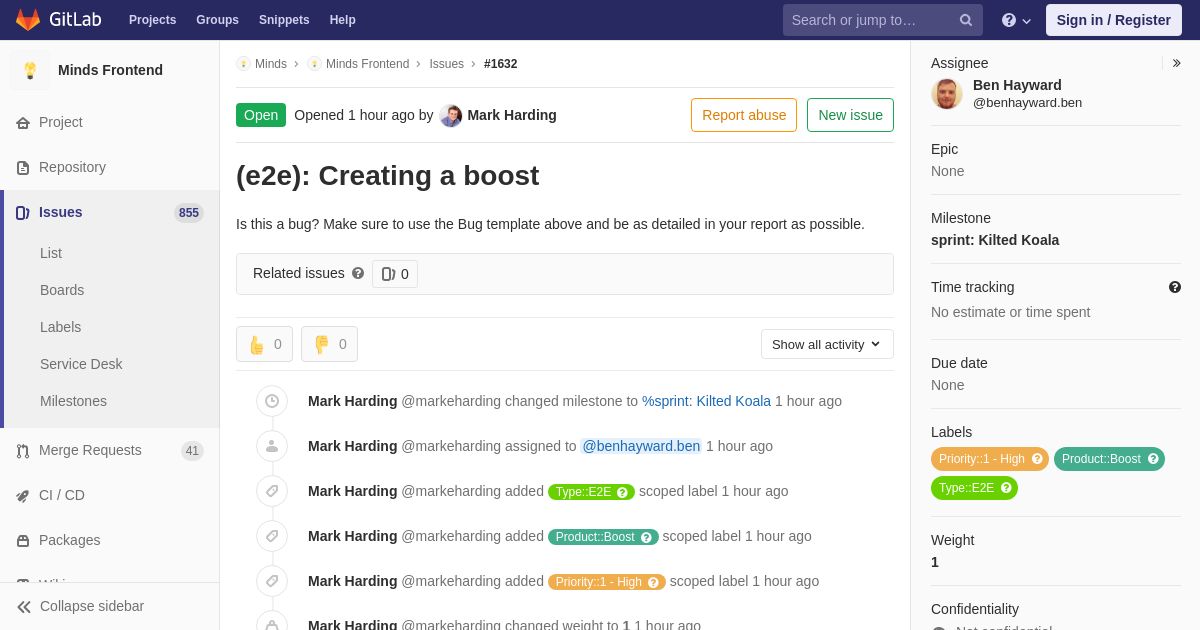This screenshot has height=630, width=1200.
Task: Click Priority::1 - High label in sidebar
Action: 981,459
